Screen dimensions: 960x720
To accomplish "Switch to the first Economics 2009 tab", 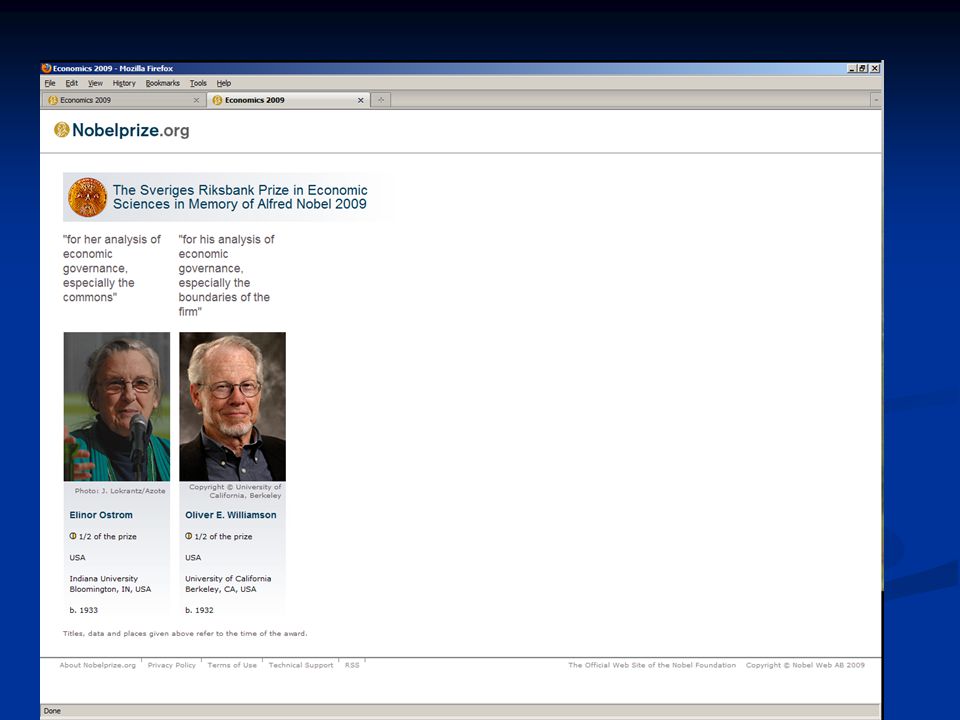I will point(122,100).
